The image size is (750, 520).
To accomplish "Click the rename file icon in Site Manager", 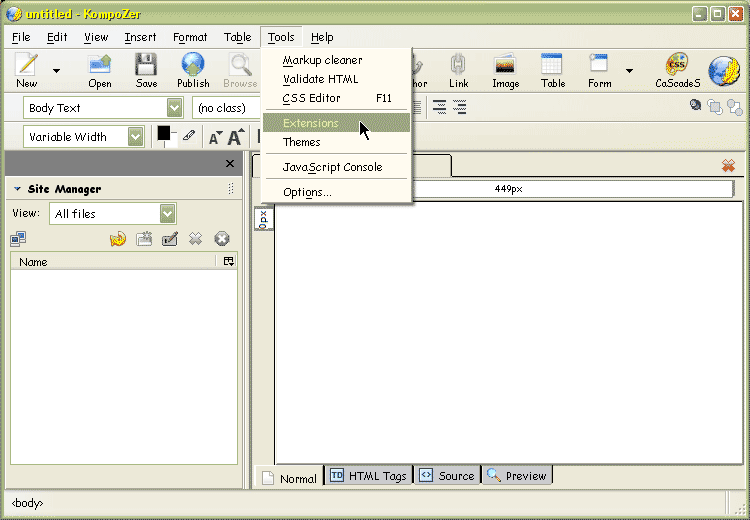I will tap(170, 238).
